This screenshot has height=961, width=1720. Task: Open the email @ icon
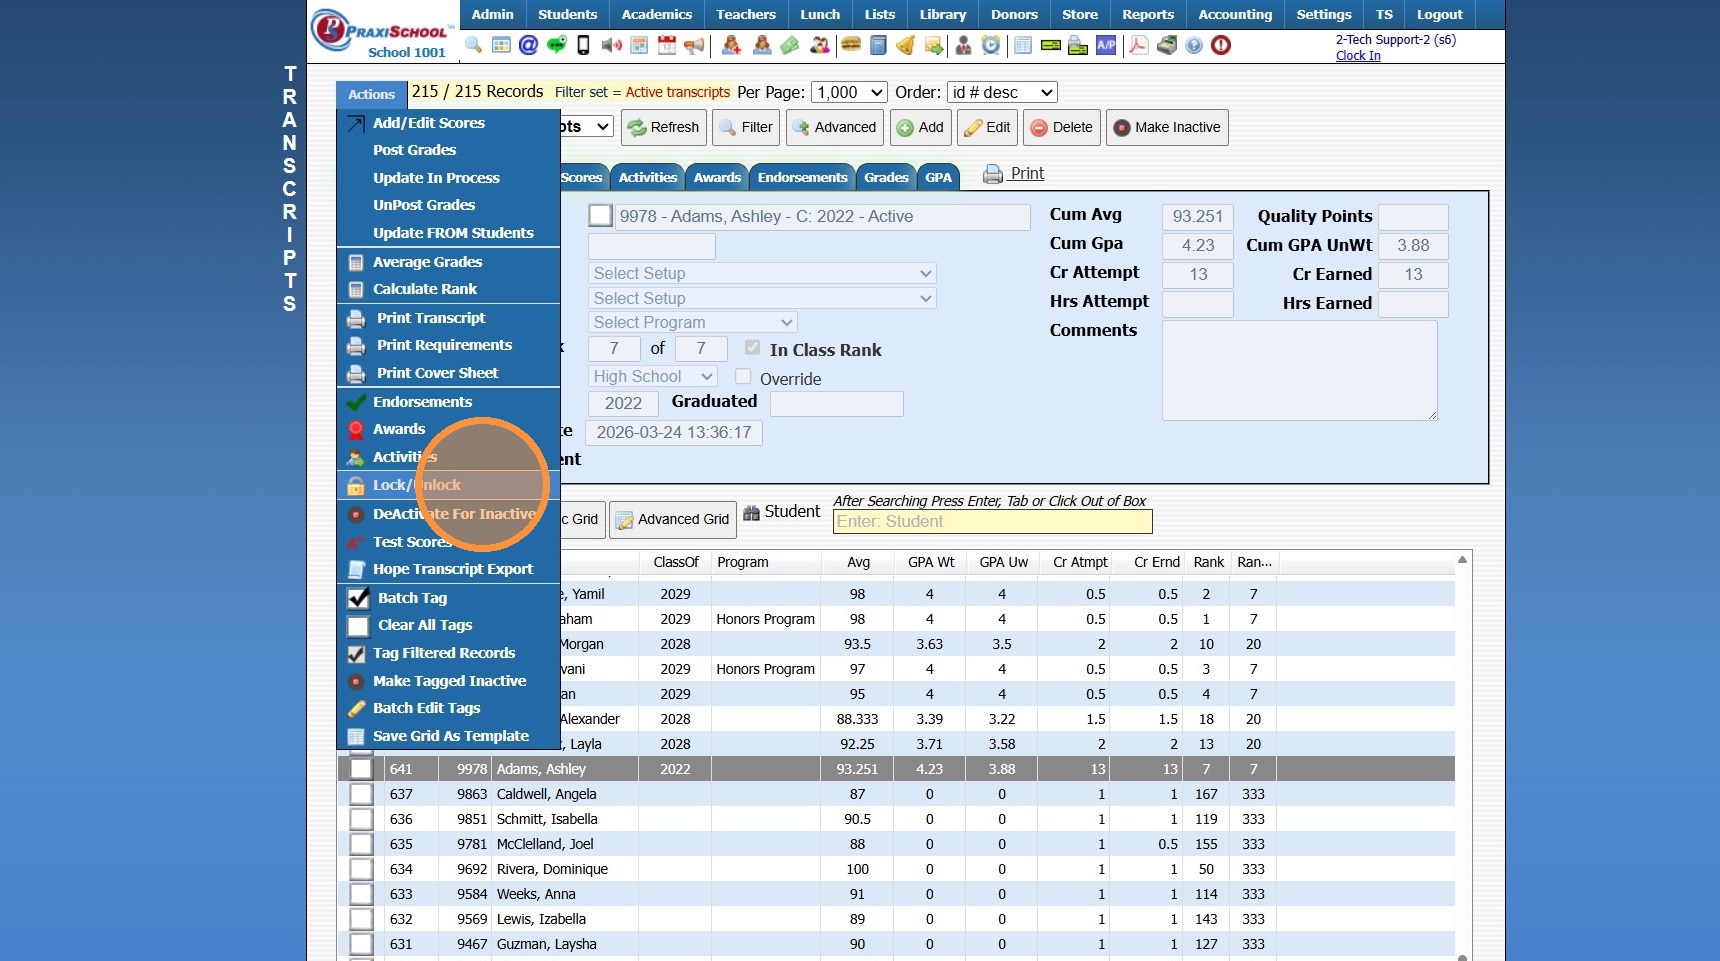pyautogui.click(x=528, y=45)
